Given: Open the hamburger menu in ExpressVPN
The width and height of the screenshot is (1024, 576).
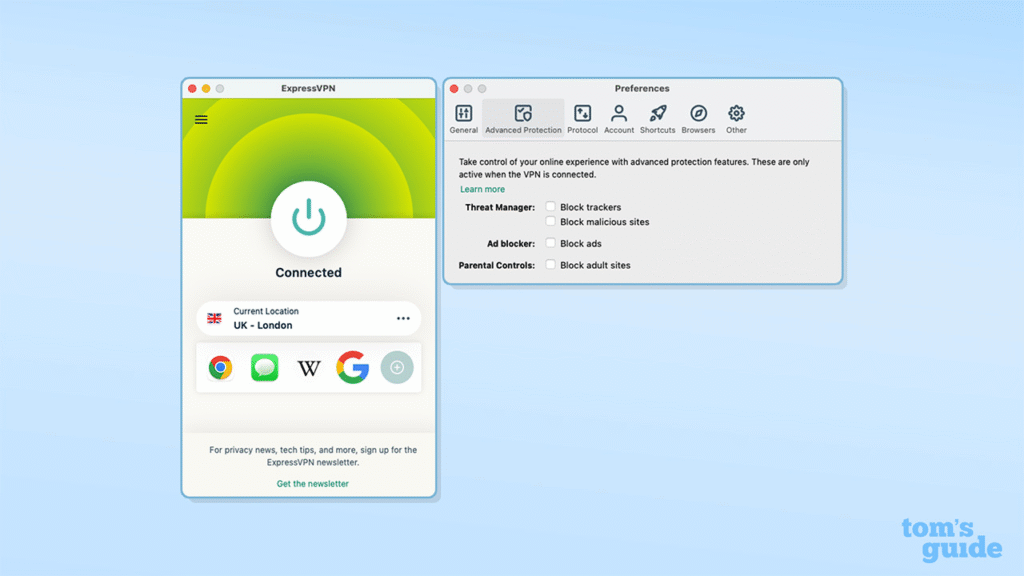Looking at the screenshot, I should click(201, 120).
